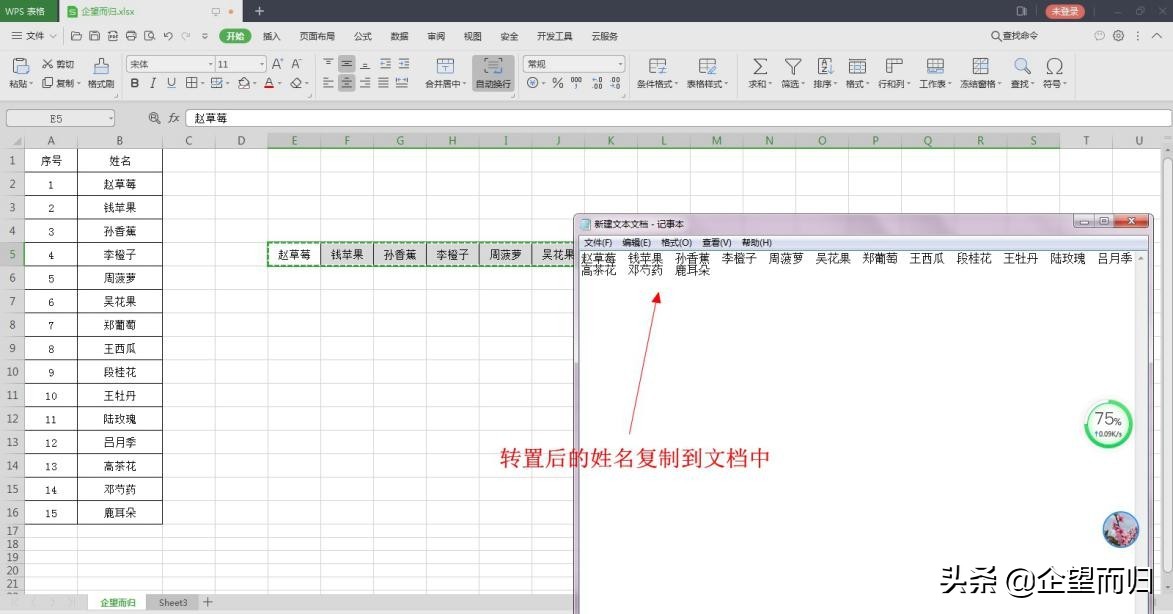Image resolution: width=1173 pixels, height=614 pixels.
Task: Add a new sheet with the plus button
Action: (x=208, y=602)
